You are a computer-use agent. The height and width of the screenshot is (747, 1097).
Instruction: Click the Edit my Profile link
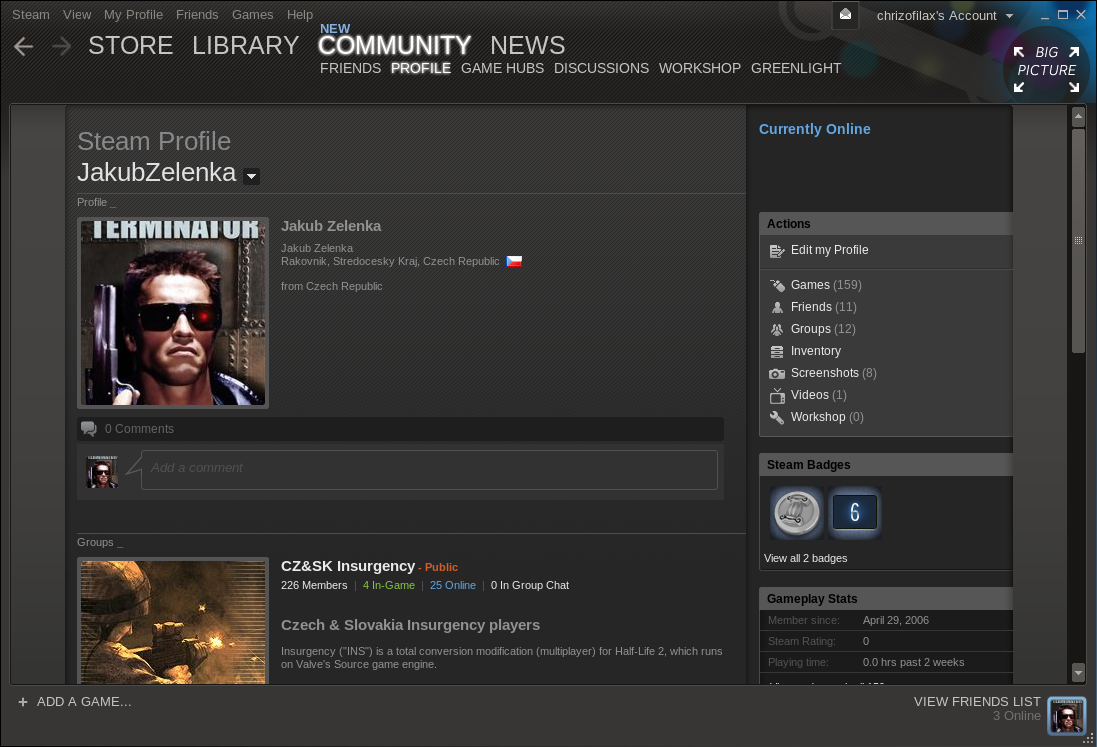pyautogui.click(x=829, y=250)
